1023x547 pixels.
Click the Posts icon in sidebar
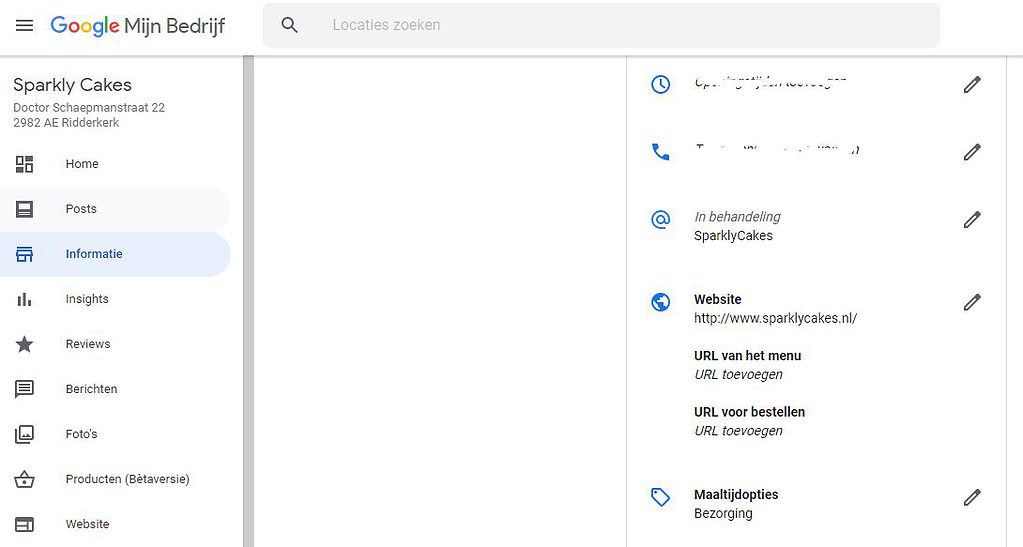[x=24, y=209]
